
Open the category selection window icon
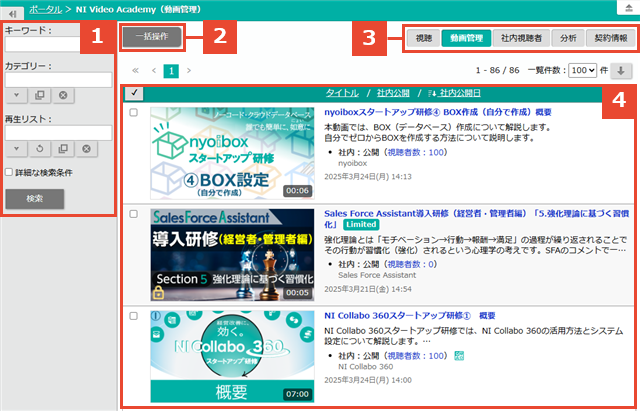coord(40,95)
